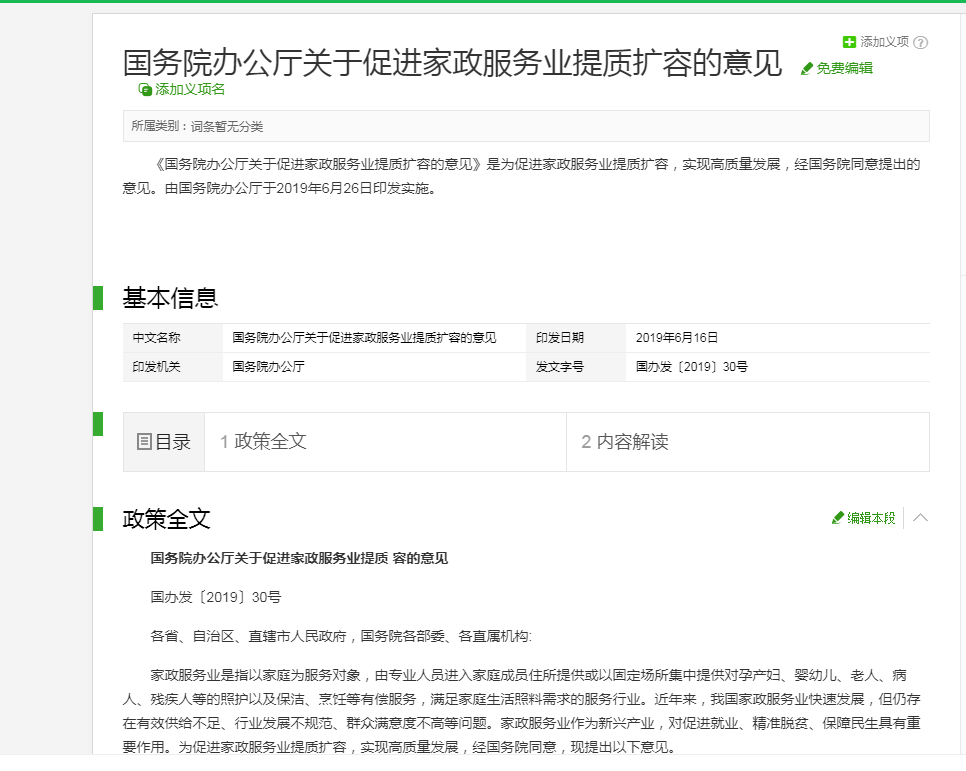Click the 添加义项 text link
Screen dimensions: 966x771
[x=884, y=42]
